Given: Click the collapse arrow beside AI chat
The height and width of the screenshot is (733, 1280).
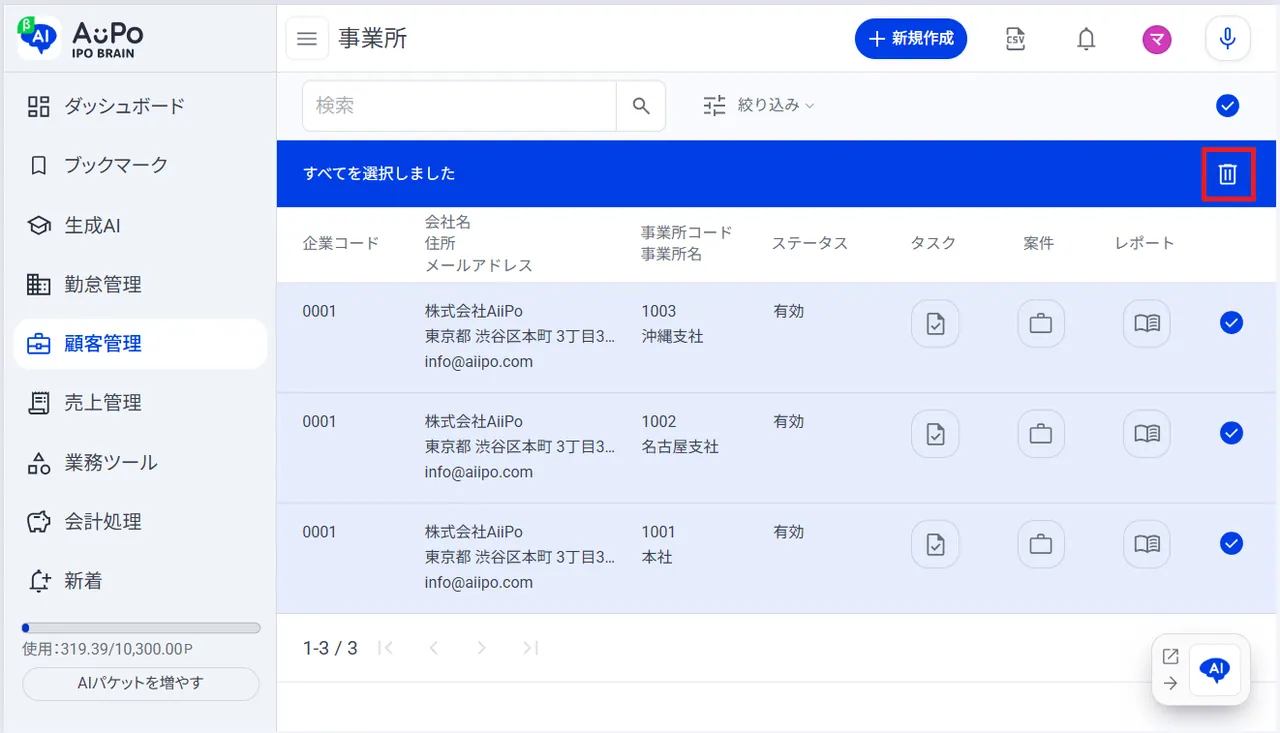Looking at the screenshot, I should coord(1171,684).
